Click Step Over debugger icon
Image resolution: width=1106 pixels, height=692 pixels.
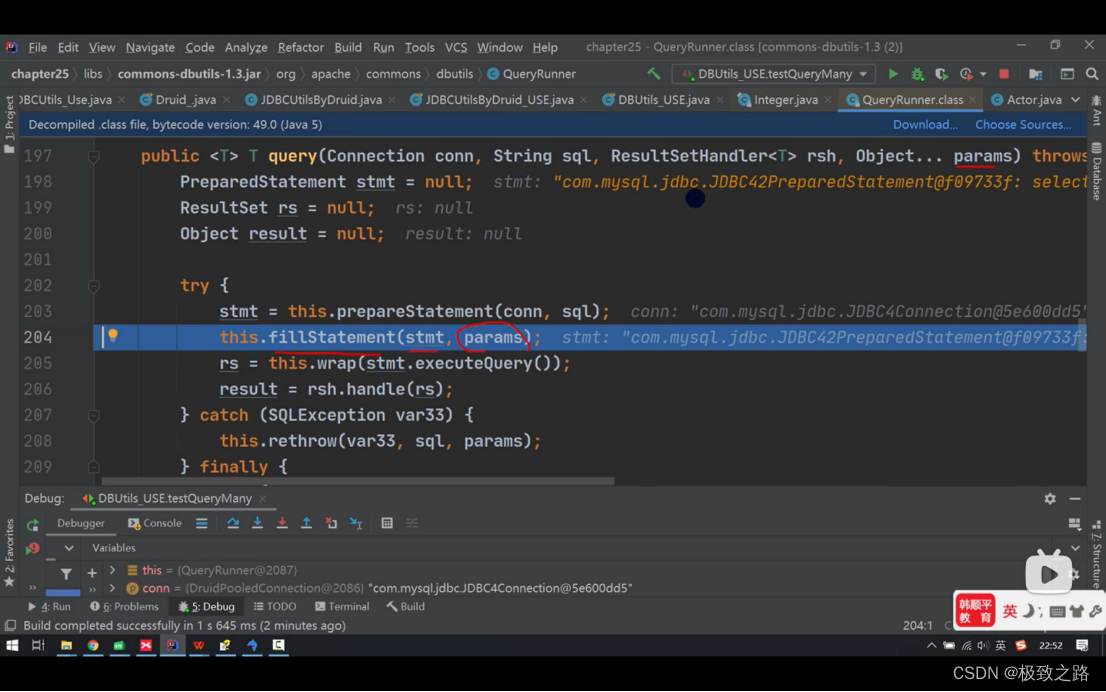233,523
